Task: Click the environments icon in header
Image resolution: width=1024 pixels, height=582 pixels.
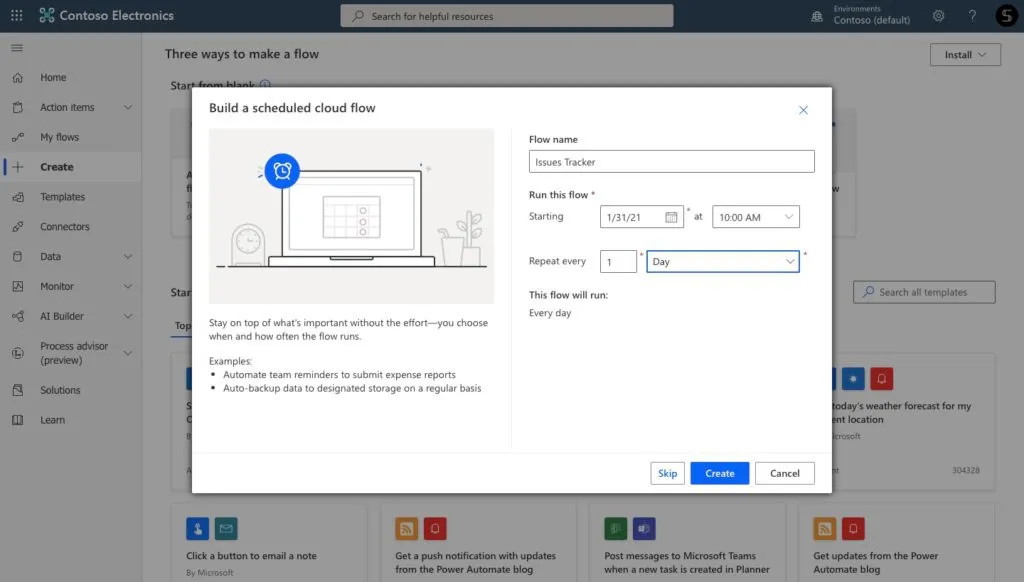Action: pyautogui.click(x=817, y=16)
